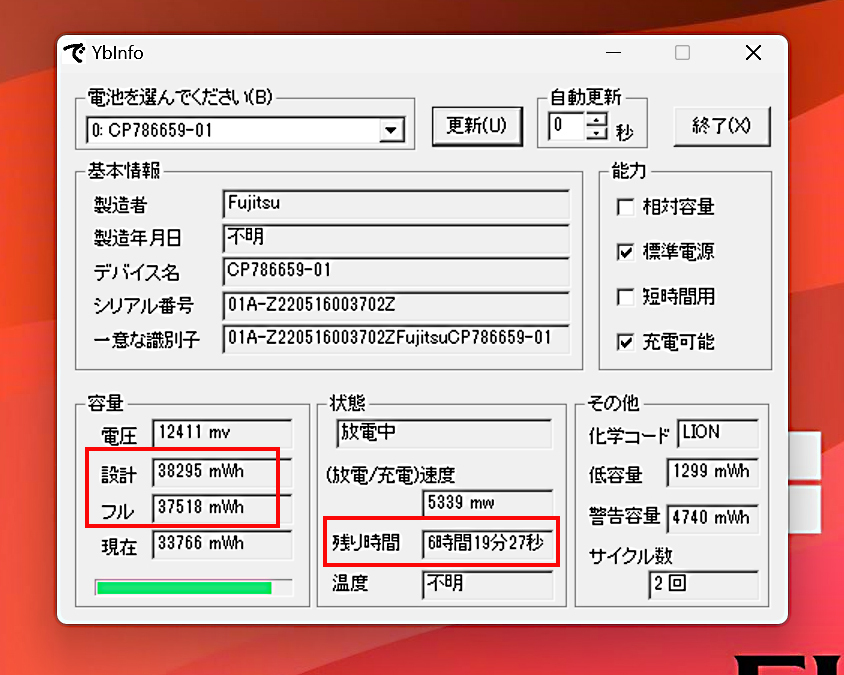Click the 化学コード value LION
This screenshot has width=844, height=675.
718,433
